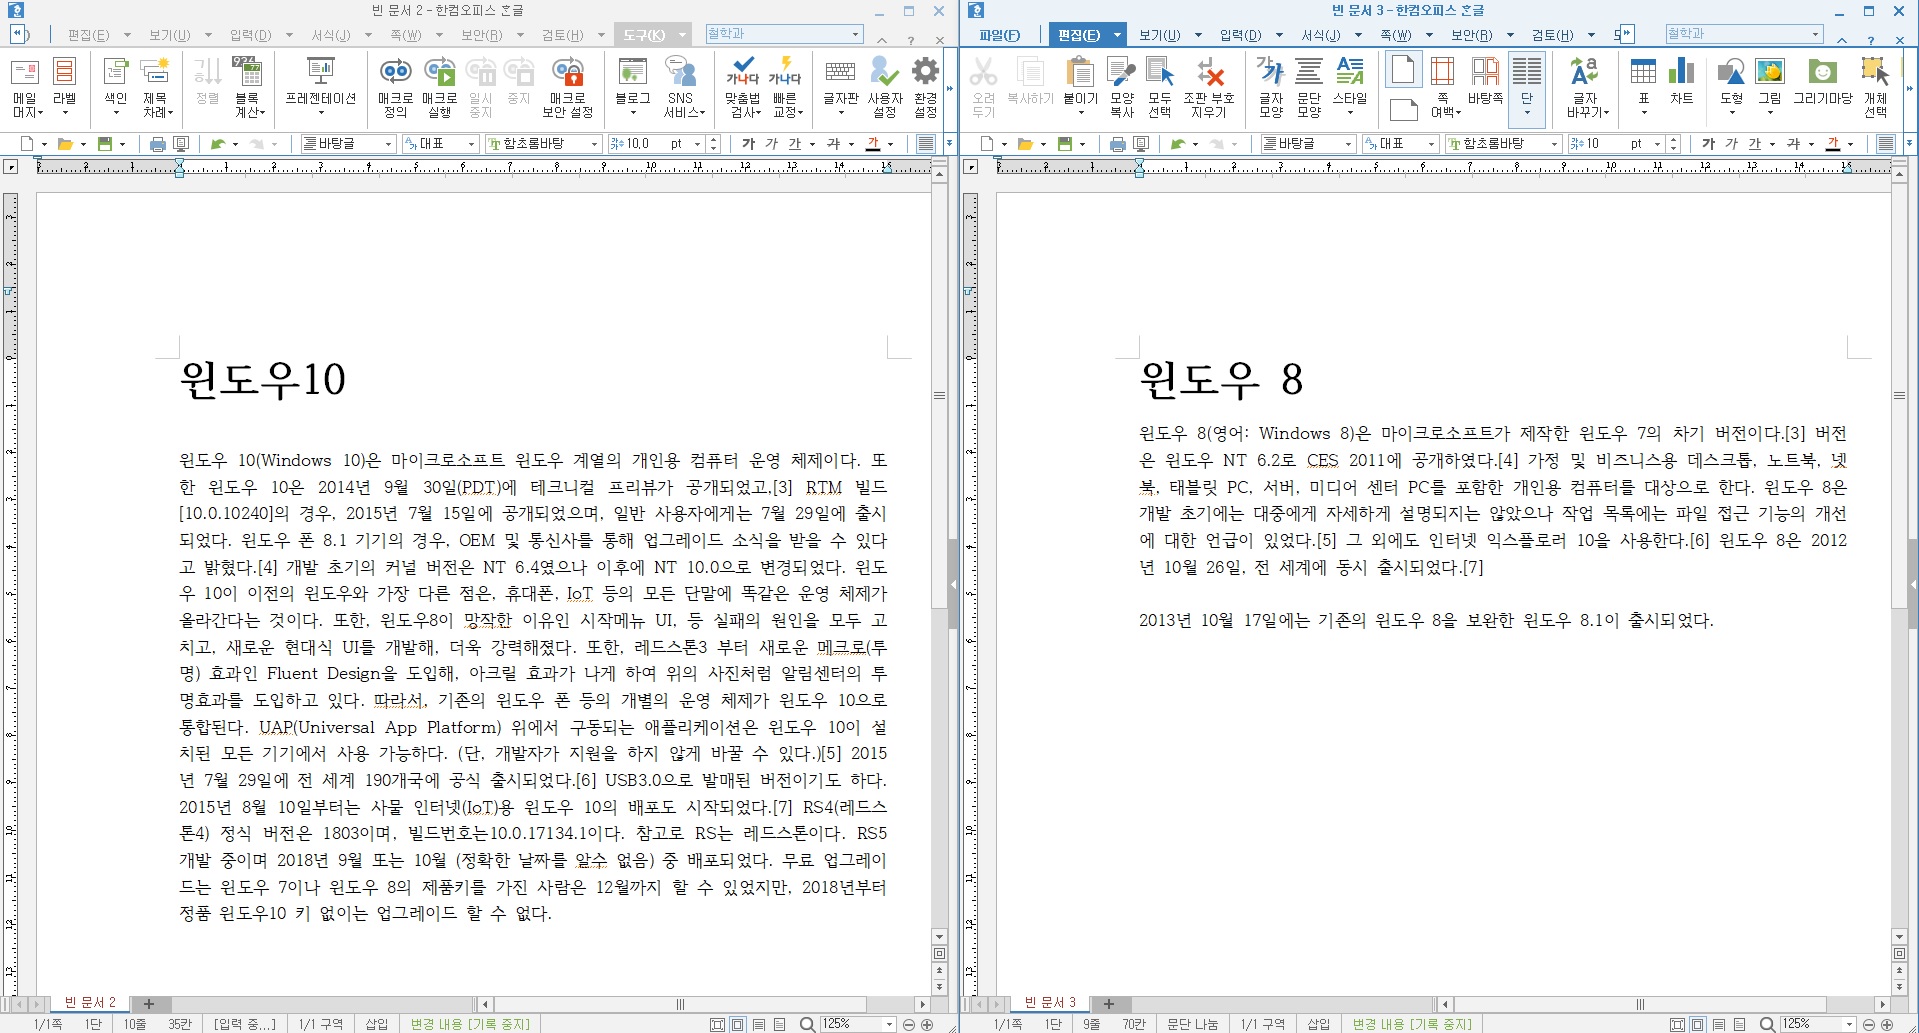This screenshot has width=1919, height=1033.
Task: Open 환경 설정 preferences gear
Action: [926, 87]
